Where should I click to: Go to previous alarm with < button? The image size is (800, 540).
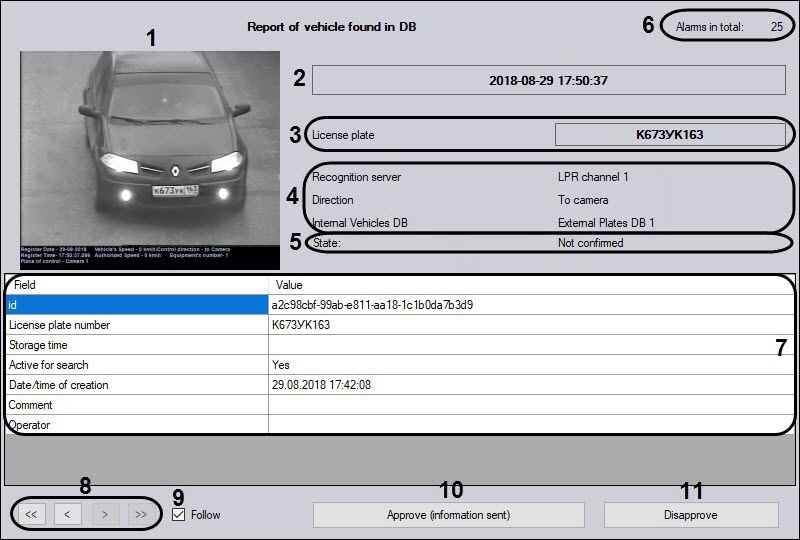[x=67, y=515]
